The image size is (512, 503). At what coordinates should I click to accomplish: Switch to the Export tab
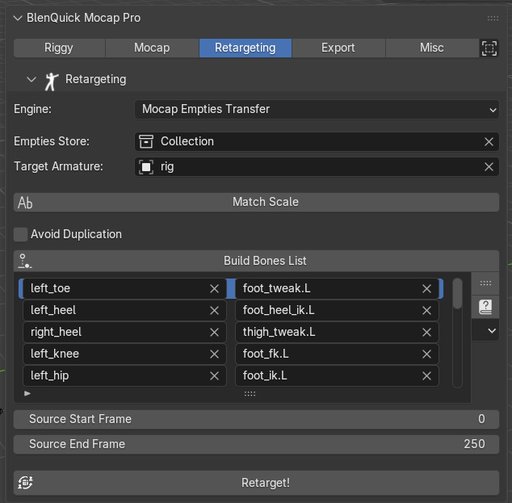pos(338,48)
